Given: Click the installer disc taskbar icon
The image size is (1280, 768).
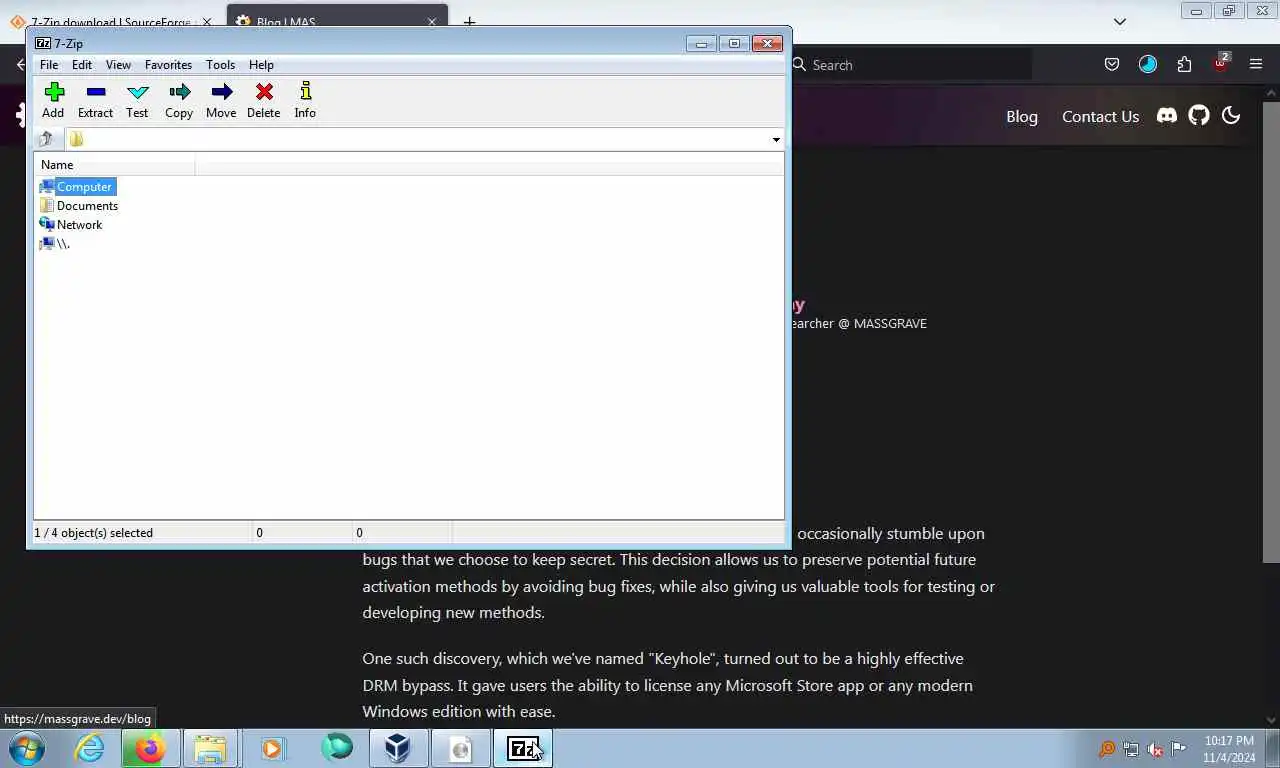Looking at the screenshot, I should coord(460,748).
